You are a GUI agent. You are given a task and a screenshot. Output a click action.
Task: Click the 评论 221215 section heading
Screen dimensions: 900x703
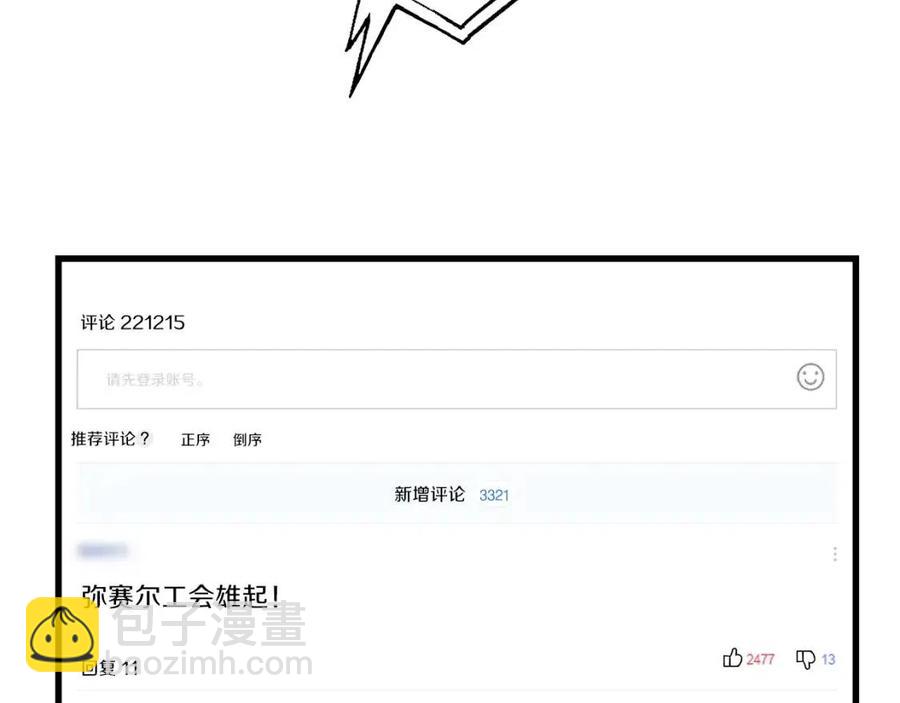[133, 323]
